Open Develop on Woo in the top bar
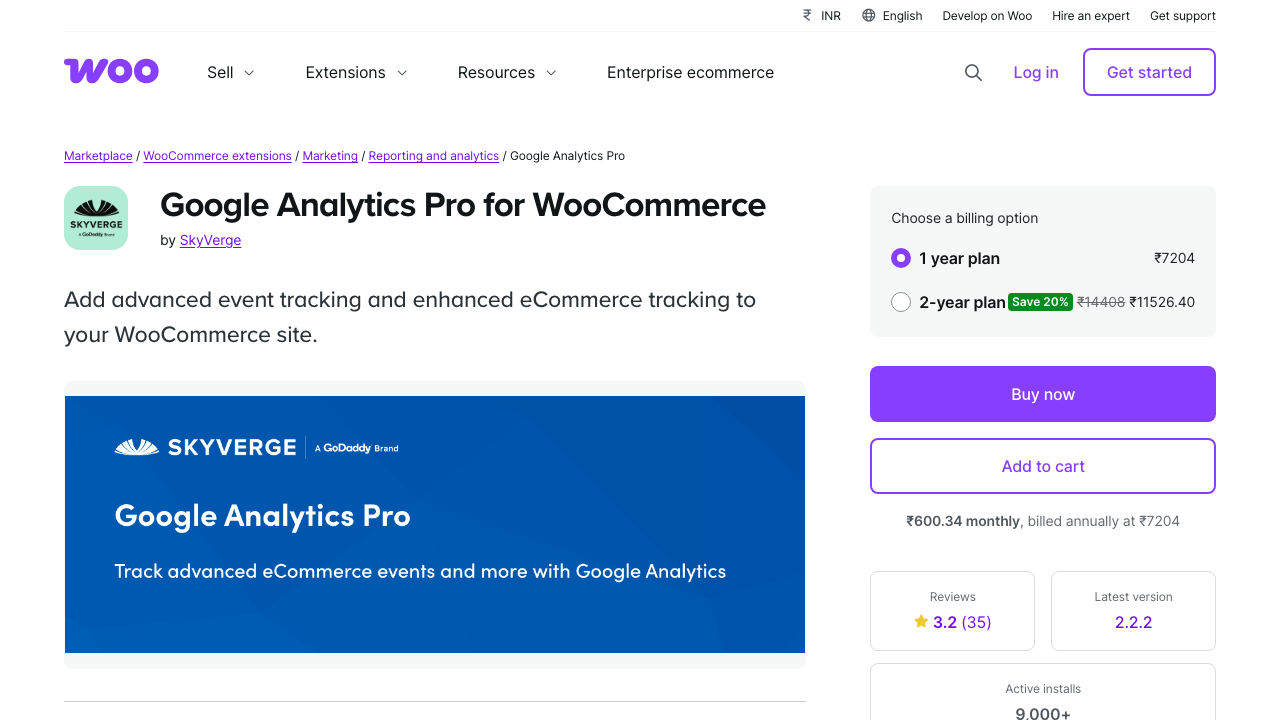Screen dimensions: 1280x720 click(x=987, y=15)
